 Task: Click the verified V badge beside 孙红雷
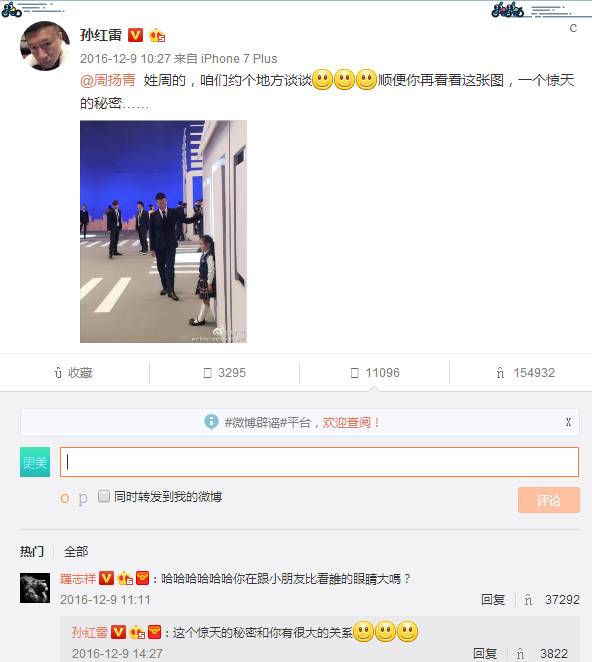click(136, 35)
